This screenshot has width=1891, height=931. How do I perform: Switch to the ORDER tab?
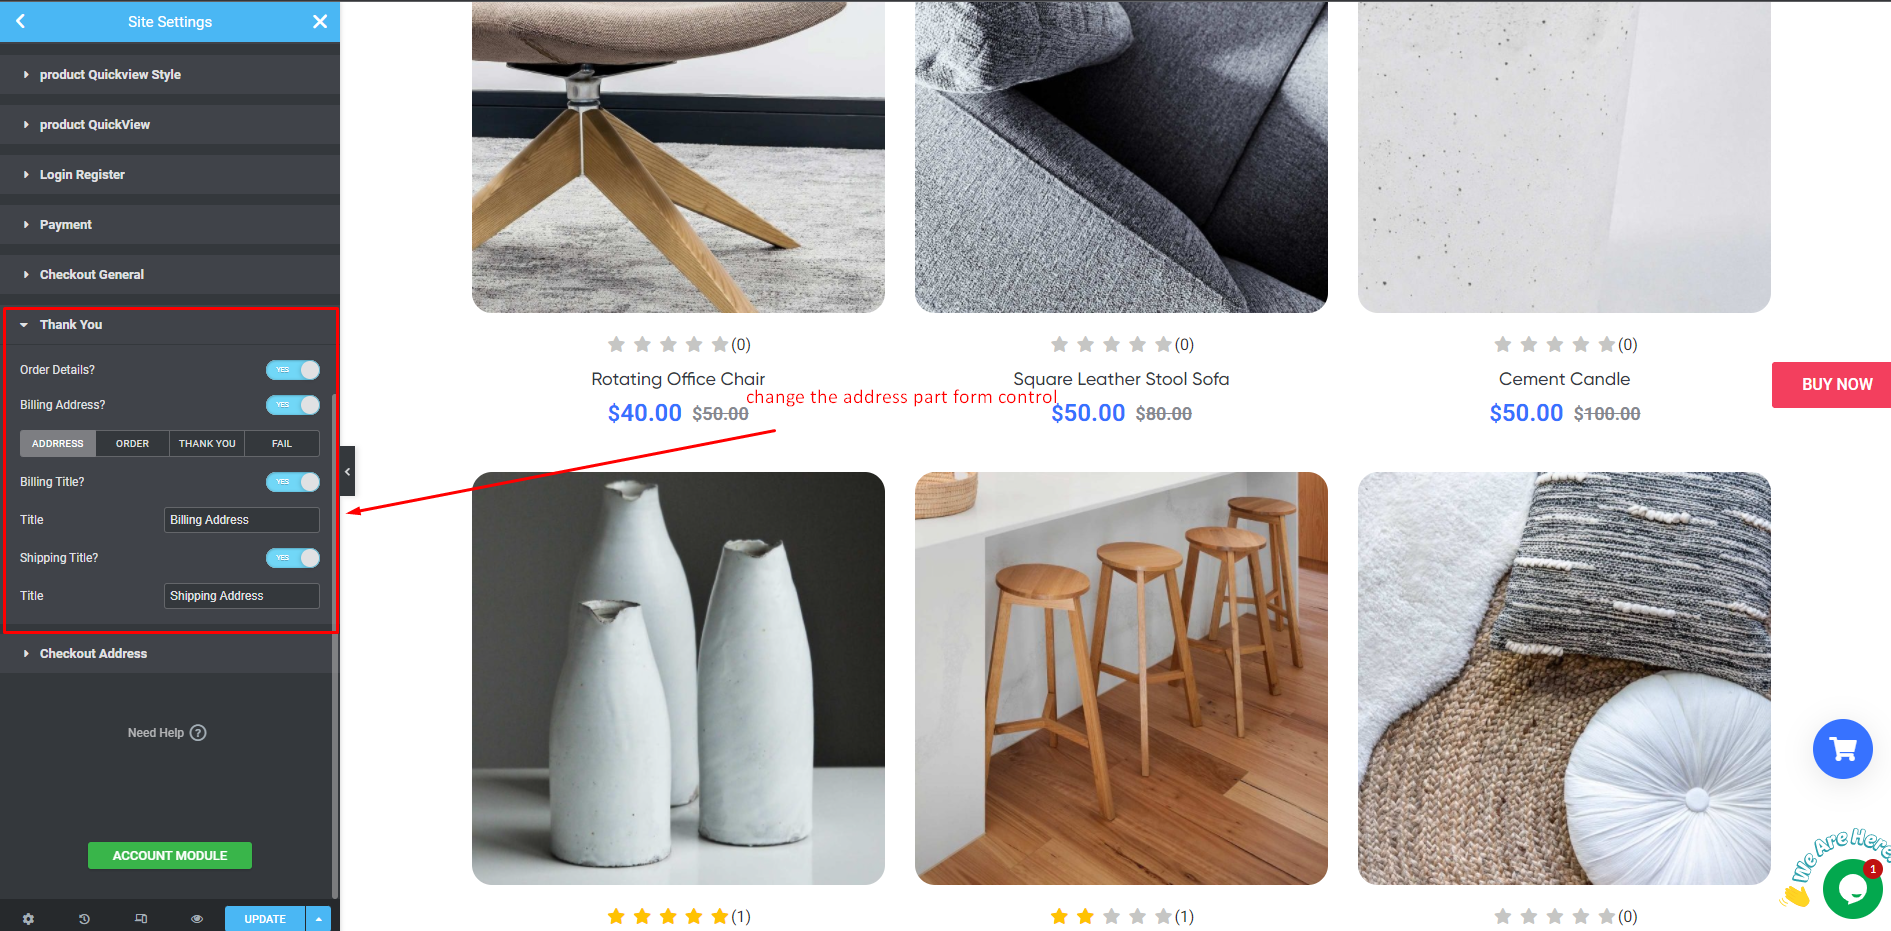pyautogui.click(x=132, y=444)
